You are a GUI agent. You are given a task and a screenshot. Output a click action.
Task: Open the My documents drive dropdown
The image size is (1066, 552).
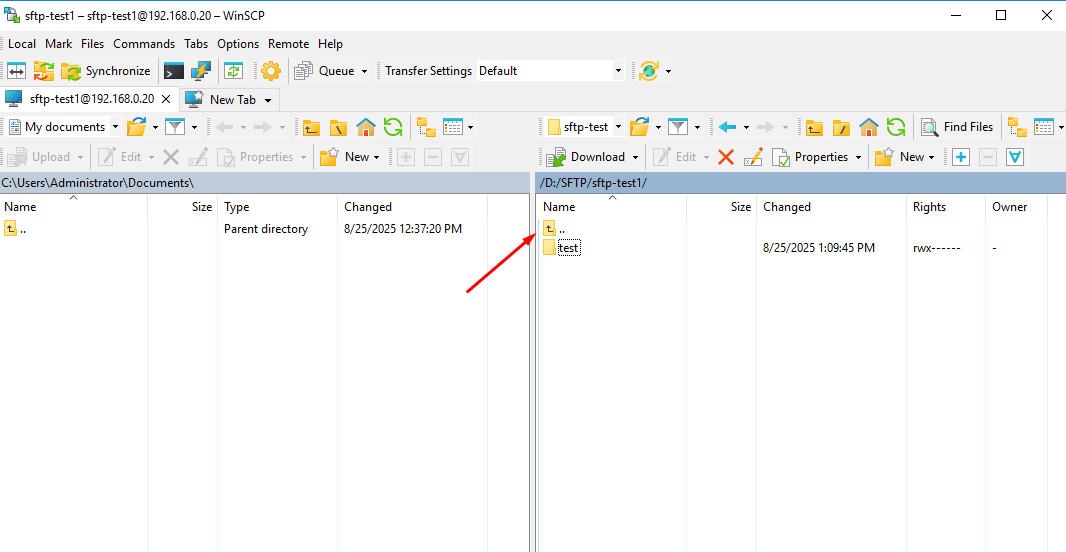pyautogui.click(x=63, y=126)
